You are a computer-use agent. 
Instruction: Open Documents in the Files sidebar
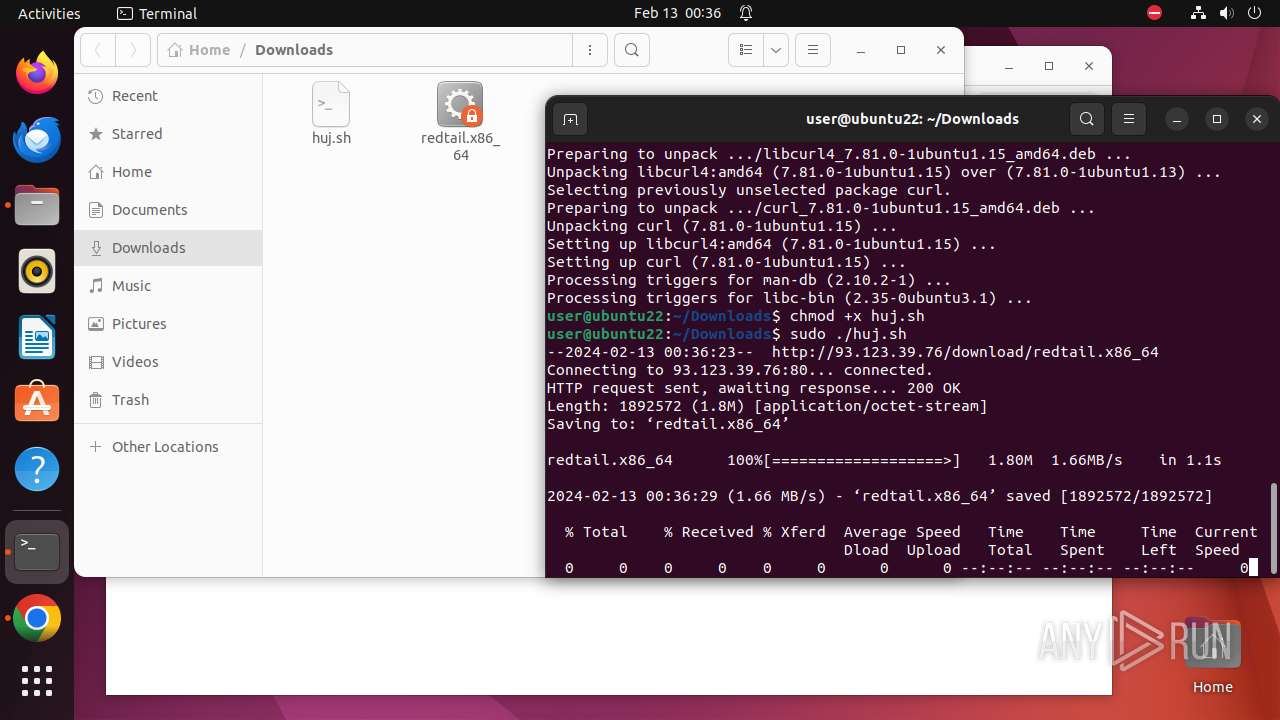pos(168,210)
